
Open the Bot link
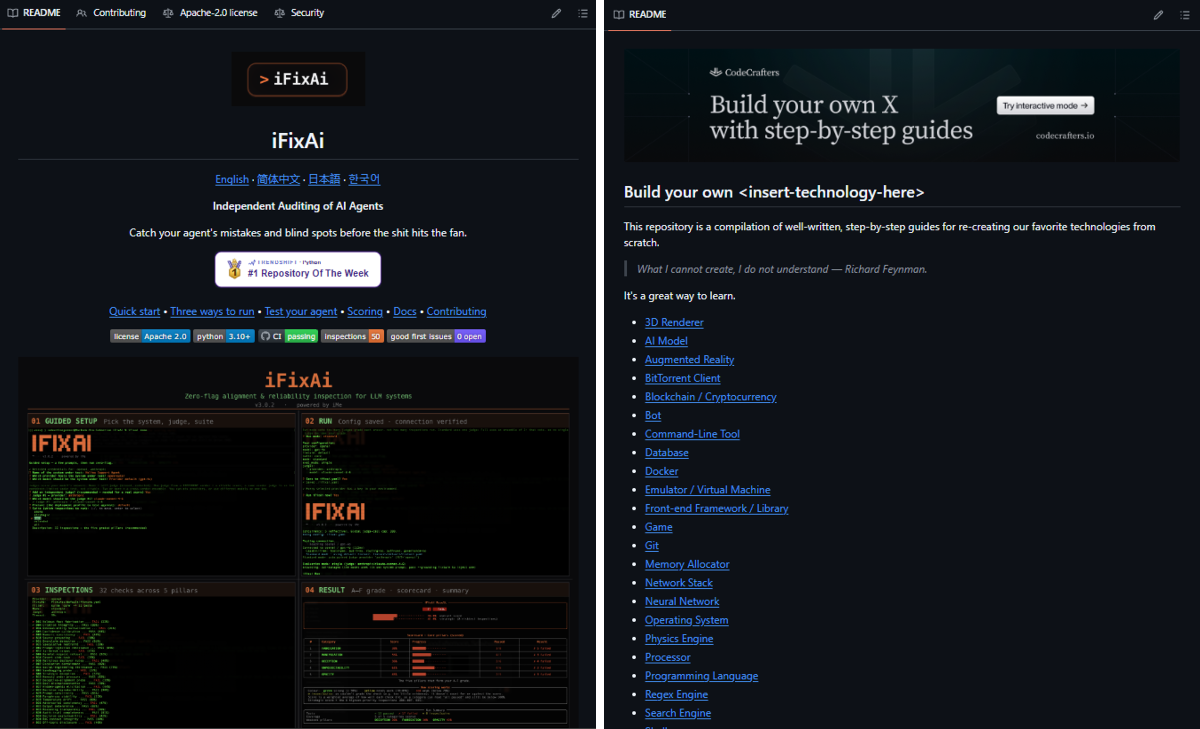(x=653, y=415)
